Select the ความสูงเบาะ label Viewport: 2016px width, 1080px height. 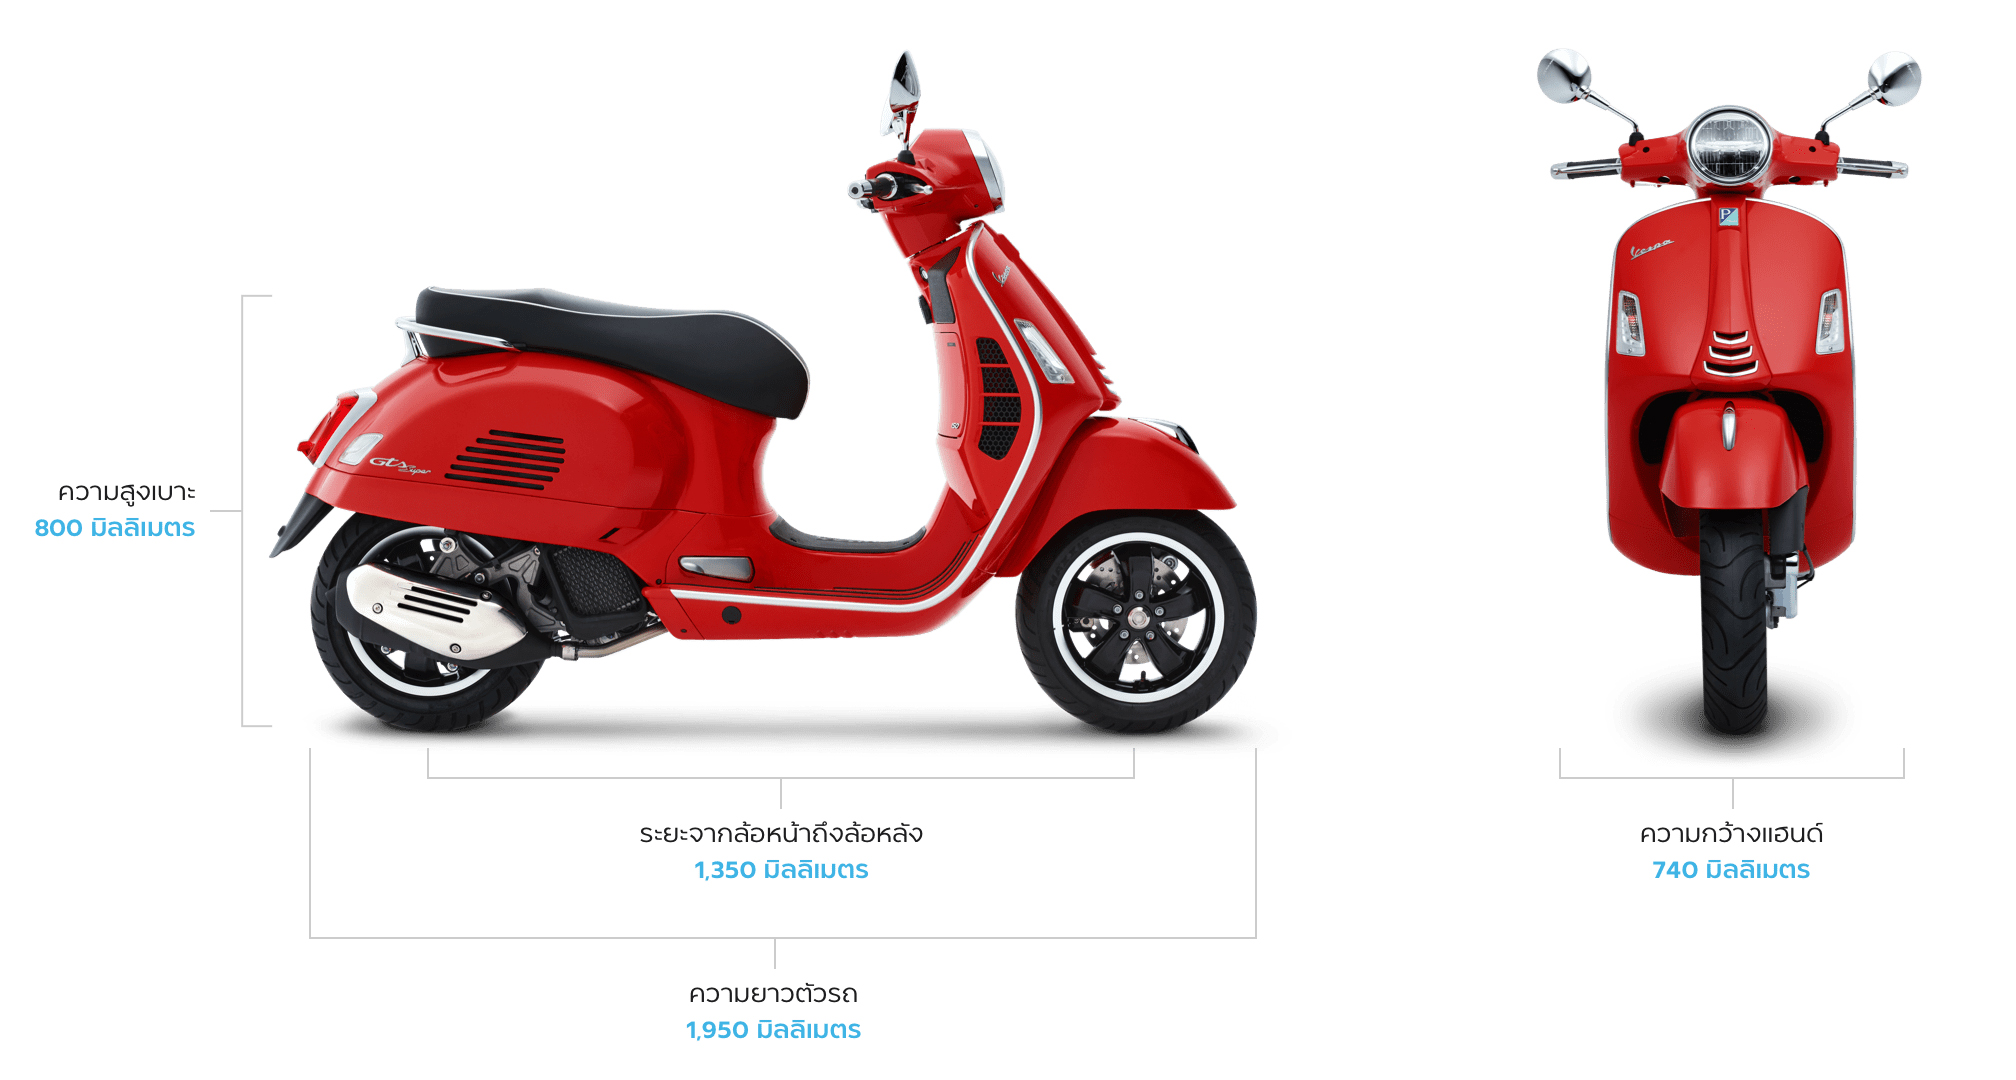(x=126, y=492)
